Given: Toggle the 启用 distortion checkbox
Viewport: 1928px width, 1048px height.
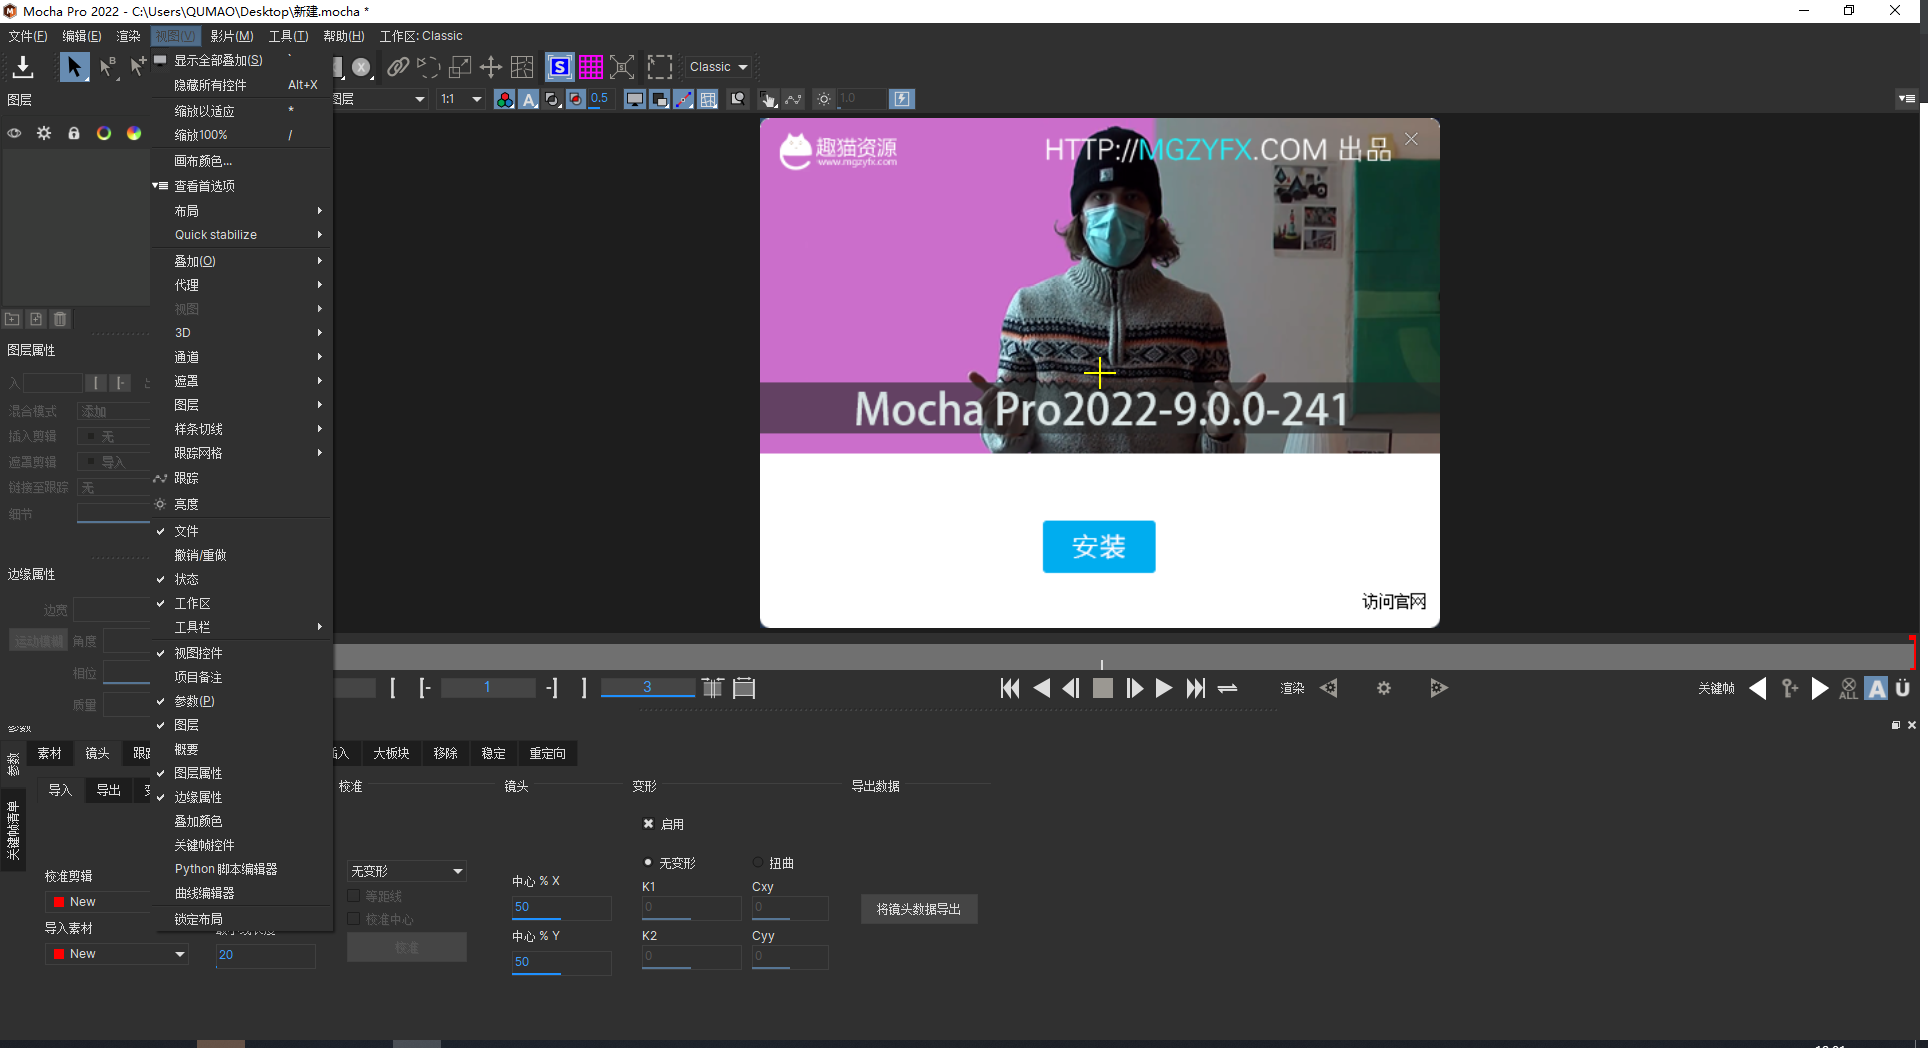Looking at the screenshot, I should tap(648, 824).
